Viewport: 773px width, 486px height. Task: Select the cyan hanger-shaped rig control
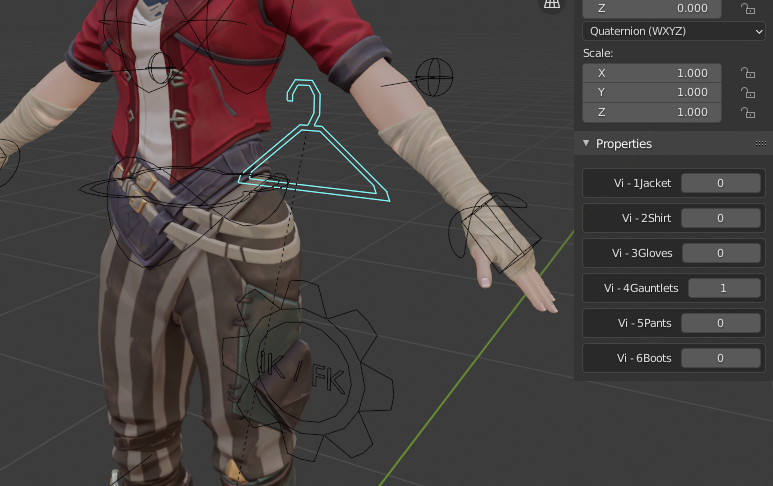pos(330,160)
